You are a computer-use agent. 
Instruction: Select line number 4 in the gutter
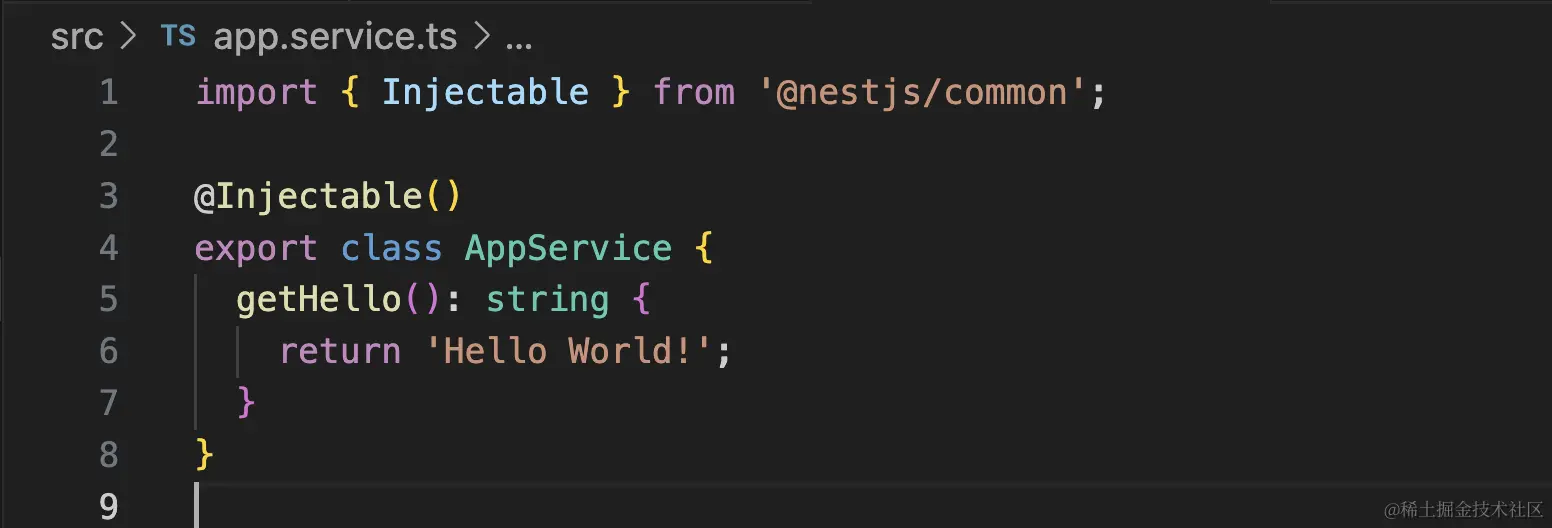pyautogui.click(x=108, y=248)
